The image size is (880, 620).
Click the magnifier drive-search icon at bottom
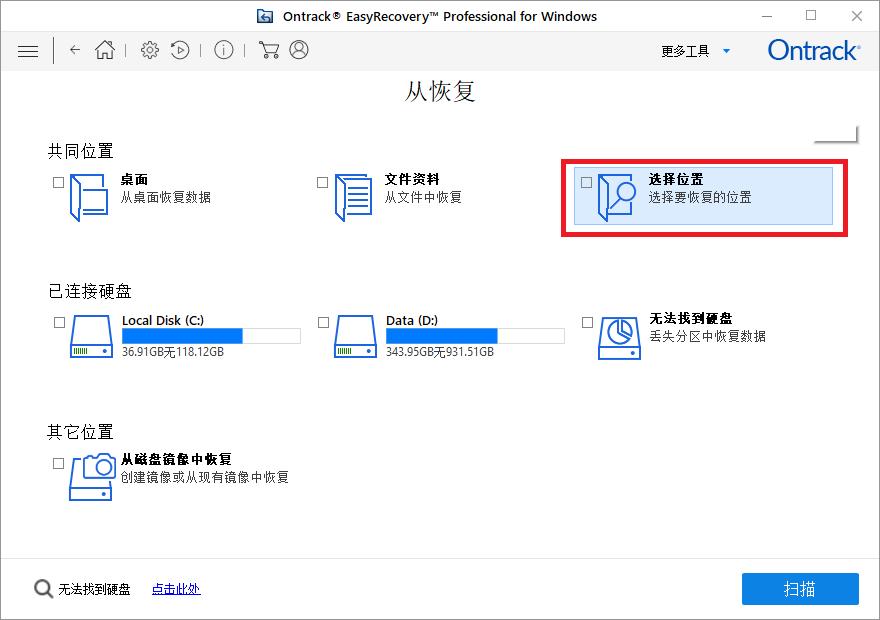[x=44, y=589]
